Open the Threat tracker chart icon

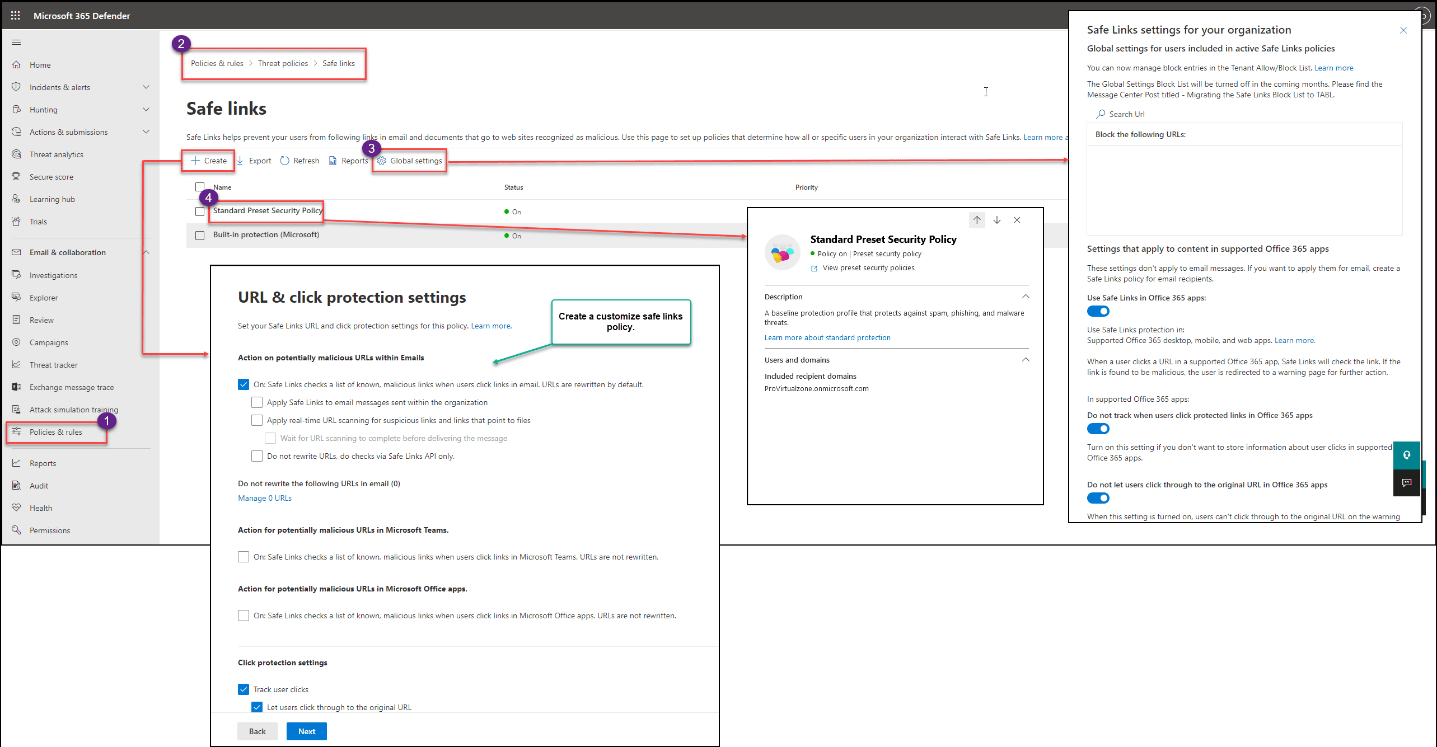coord(16,365)
